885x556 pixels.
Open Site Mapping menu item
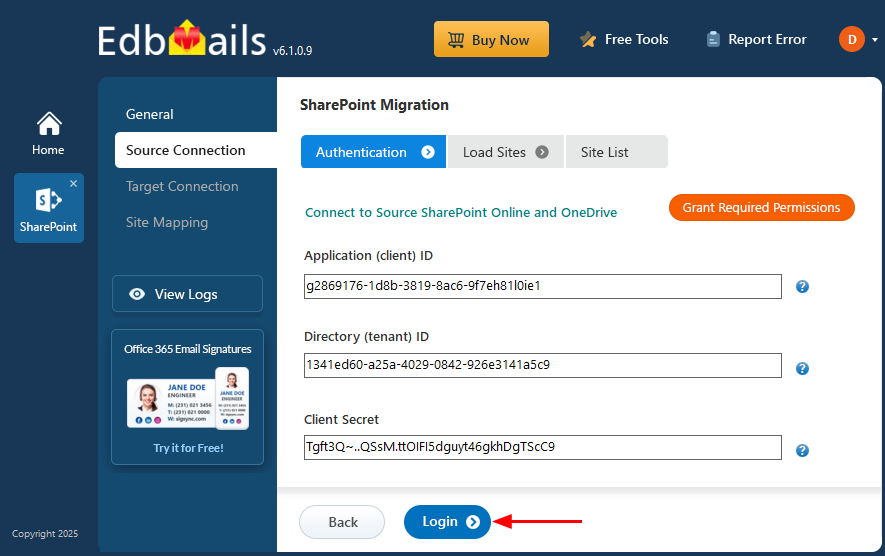point(167,222)
